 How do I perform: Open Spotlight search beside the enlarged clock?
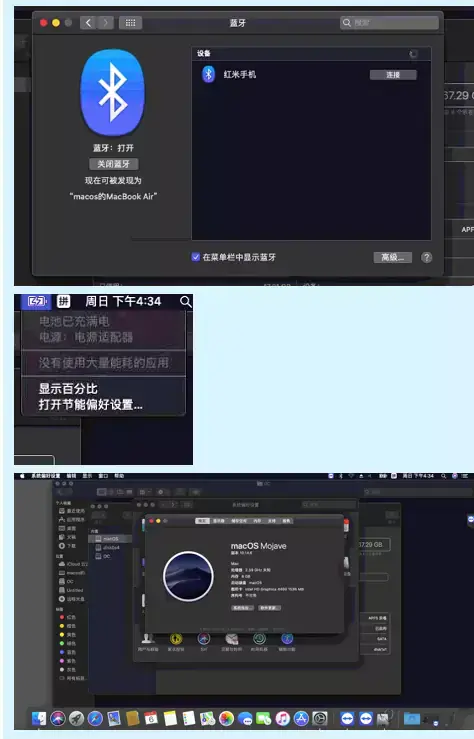pyautogui.click(x=186, y=302)
